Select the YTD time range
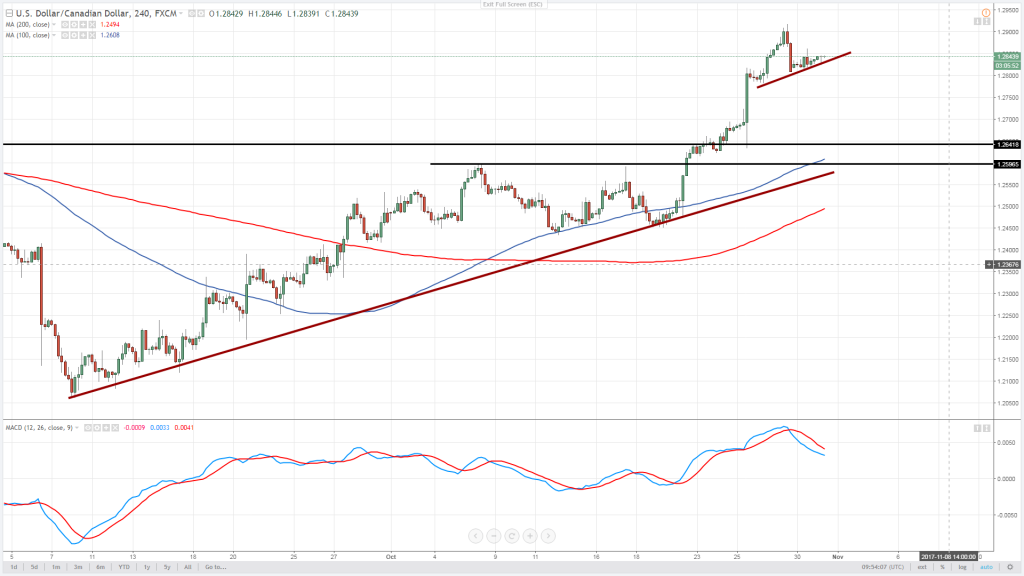 (123, 567)
